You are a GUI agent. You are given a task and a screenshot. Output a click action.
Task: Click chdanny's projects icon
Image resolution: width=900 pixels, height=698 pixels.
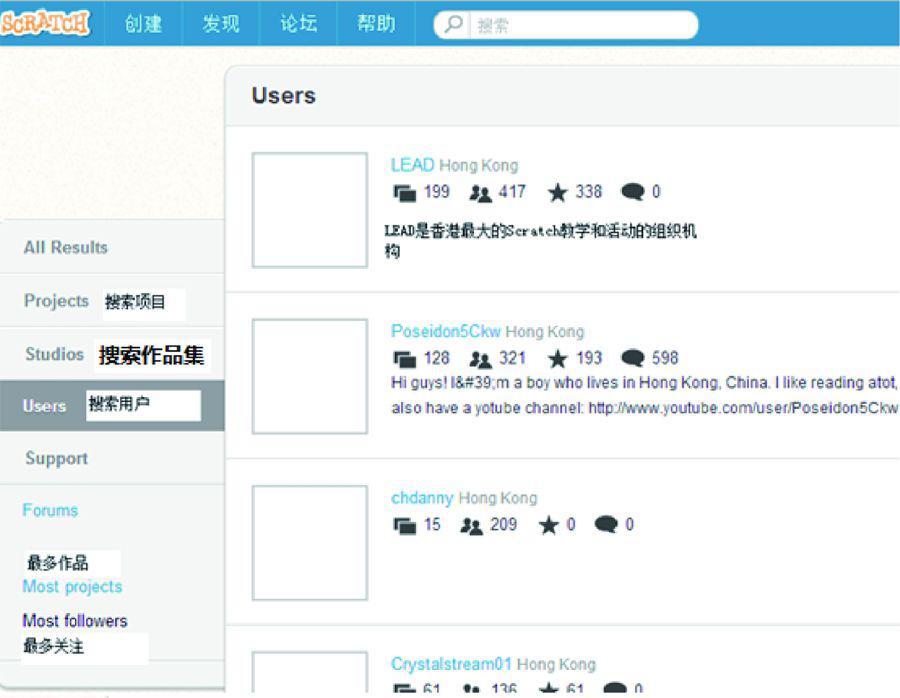click(x=405, y=525)
